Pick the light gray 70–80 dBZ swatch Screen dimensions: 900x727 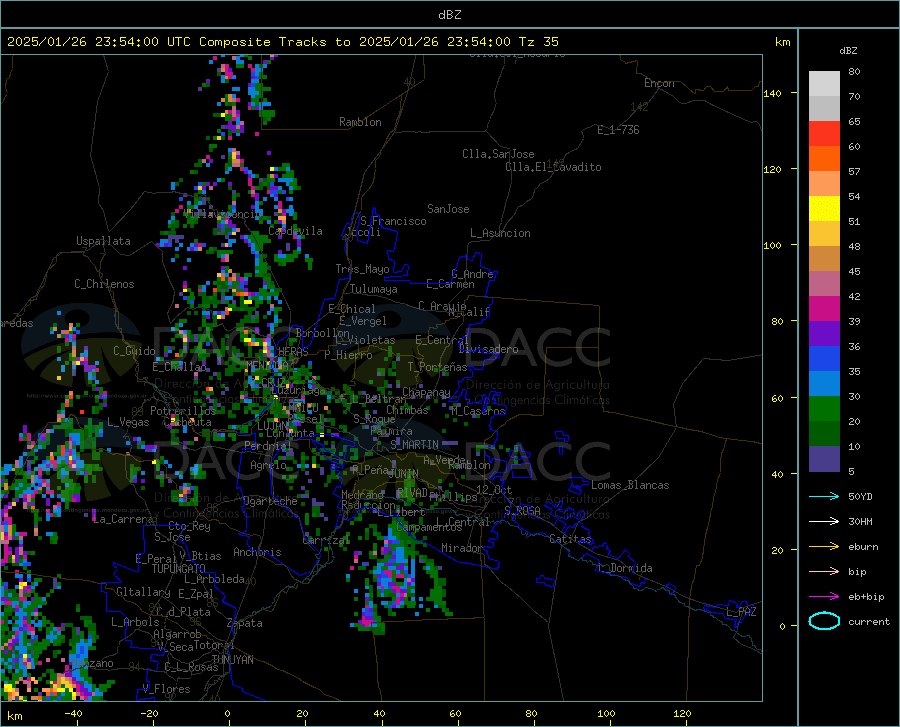pos(824,84)
